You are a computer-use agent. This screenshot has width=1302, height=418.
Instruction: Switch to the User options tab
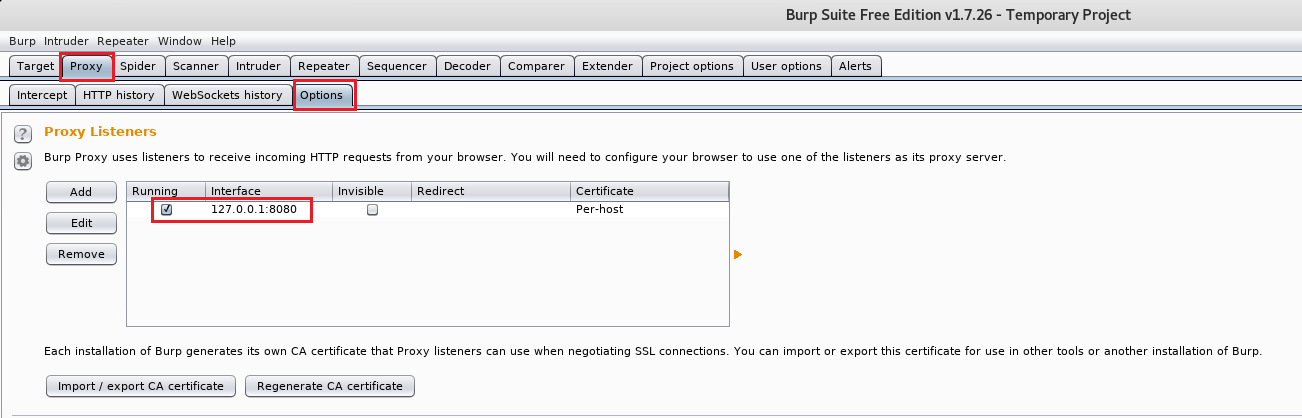[x=786, y=66]
